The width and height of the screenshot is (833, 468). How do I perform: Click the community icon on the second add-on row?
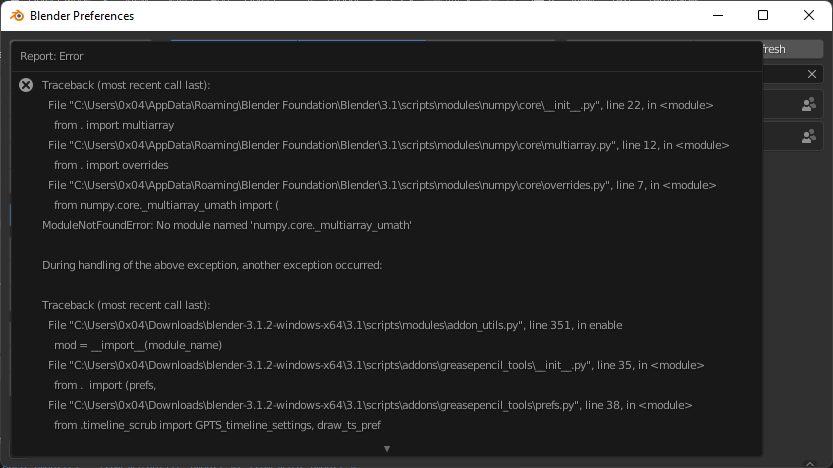808,136
